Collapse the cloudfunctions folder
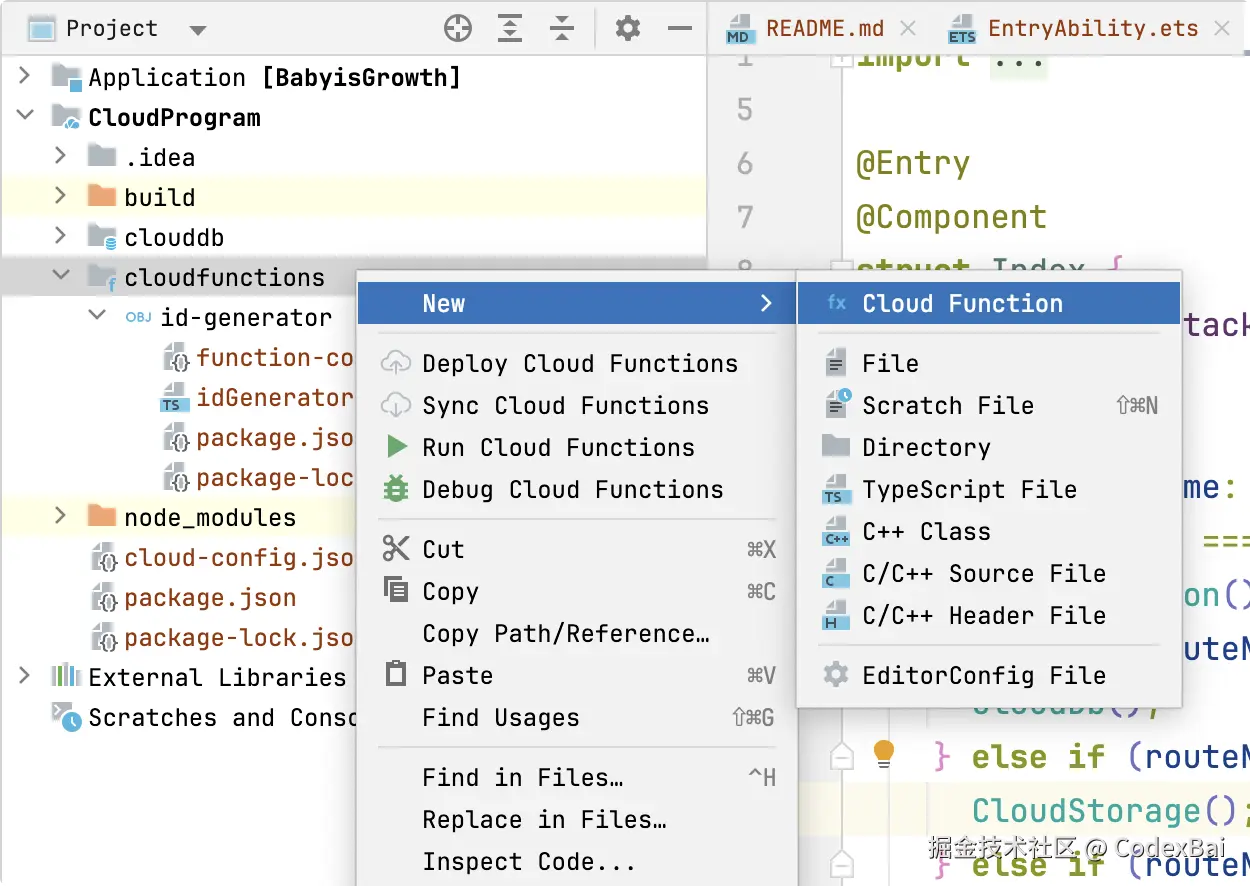The width and height of the screenshot is (1250, 886). pyautogui.click(x=61, y=276)
